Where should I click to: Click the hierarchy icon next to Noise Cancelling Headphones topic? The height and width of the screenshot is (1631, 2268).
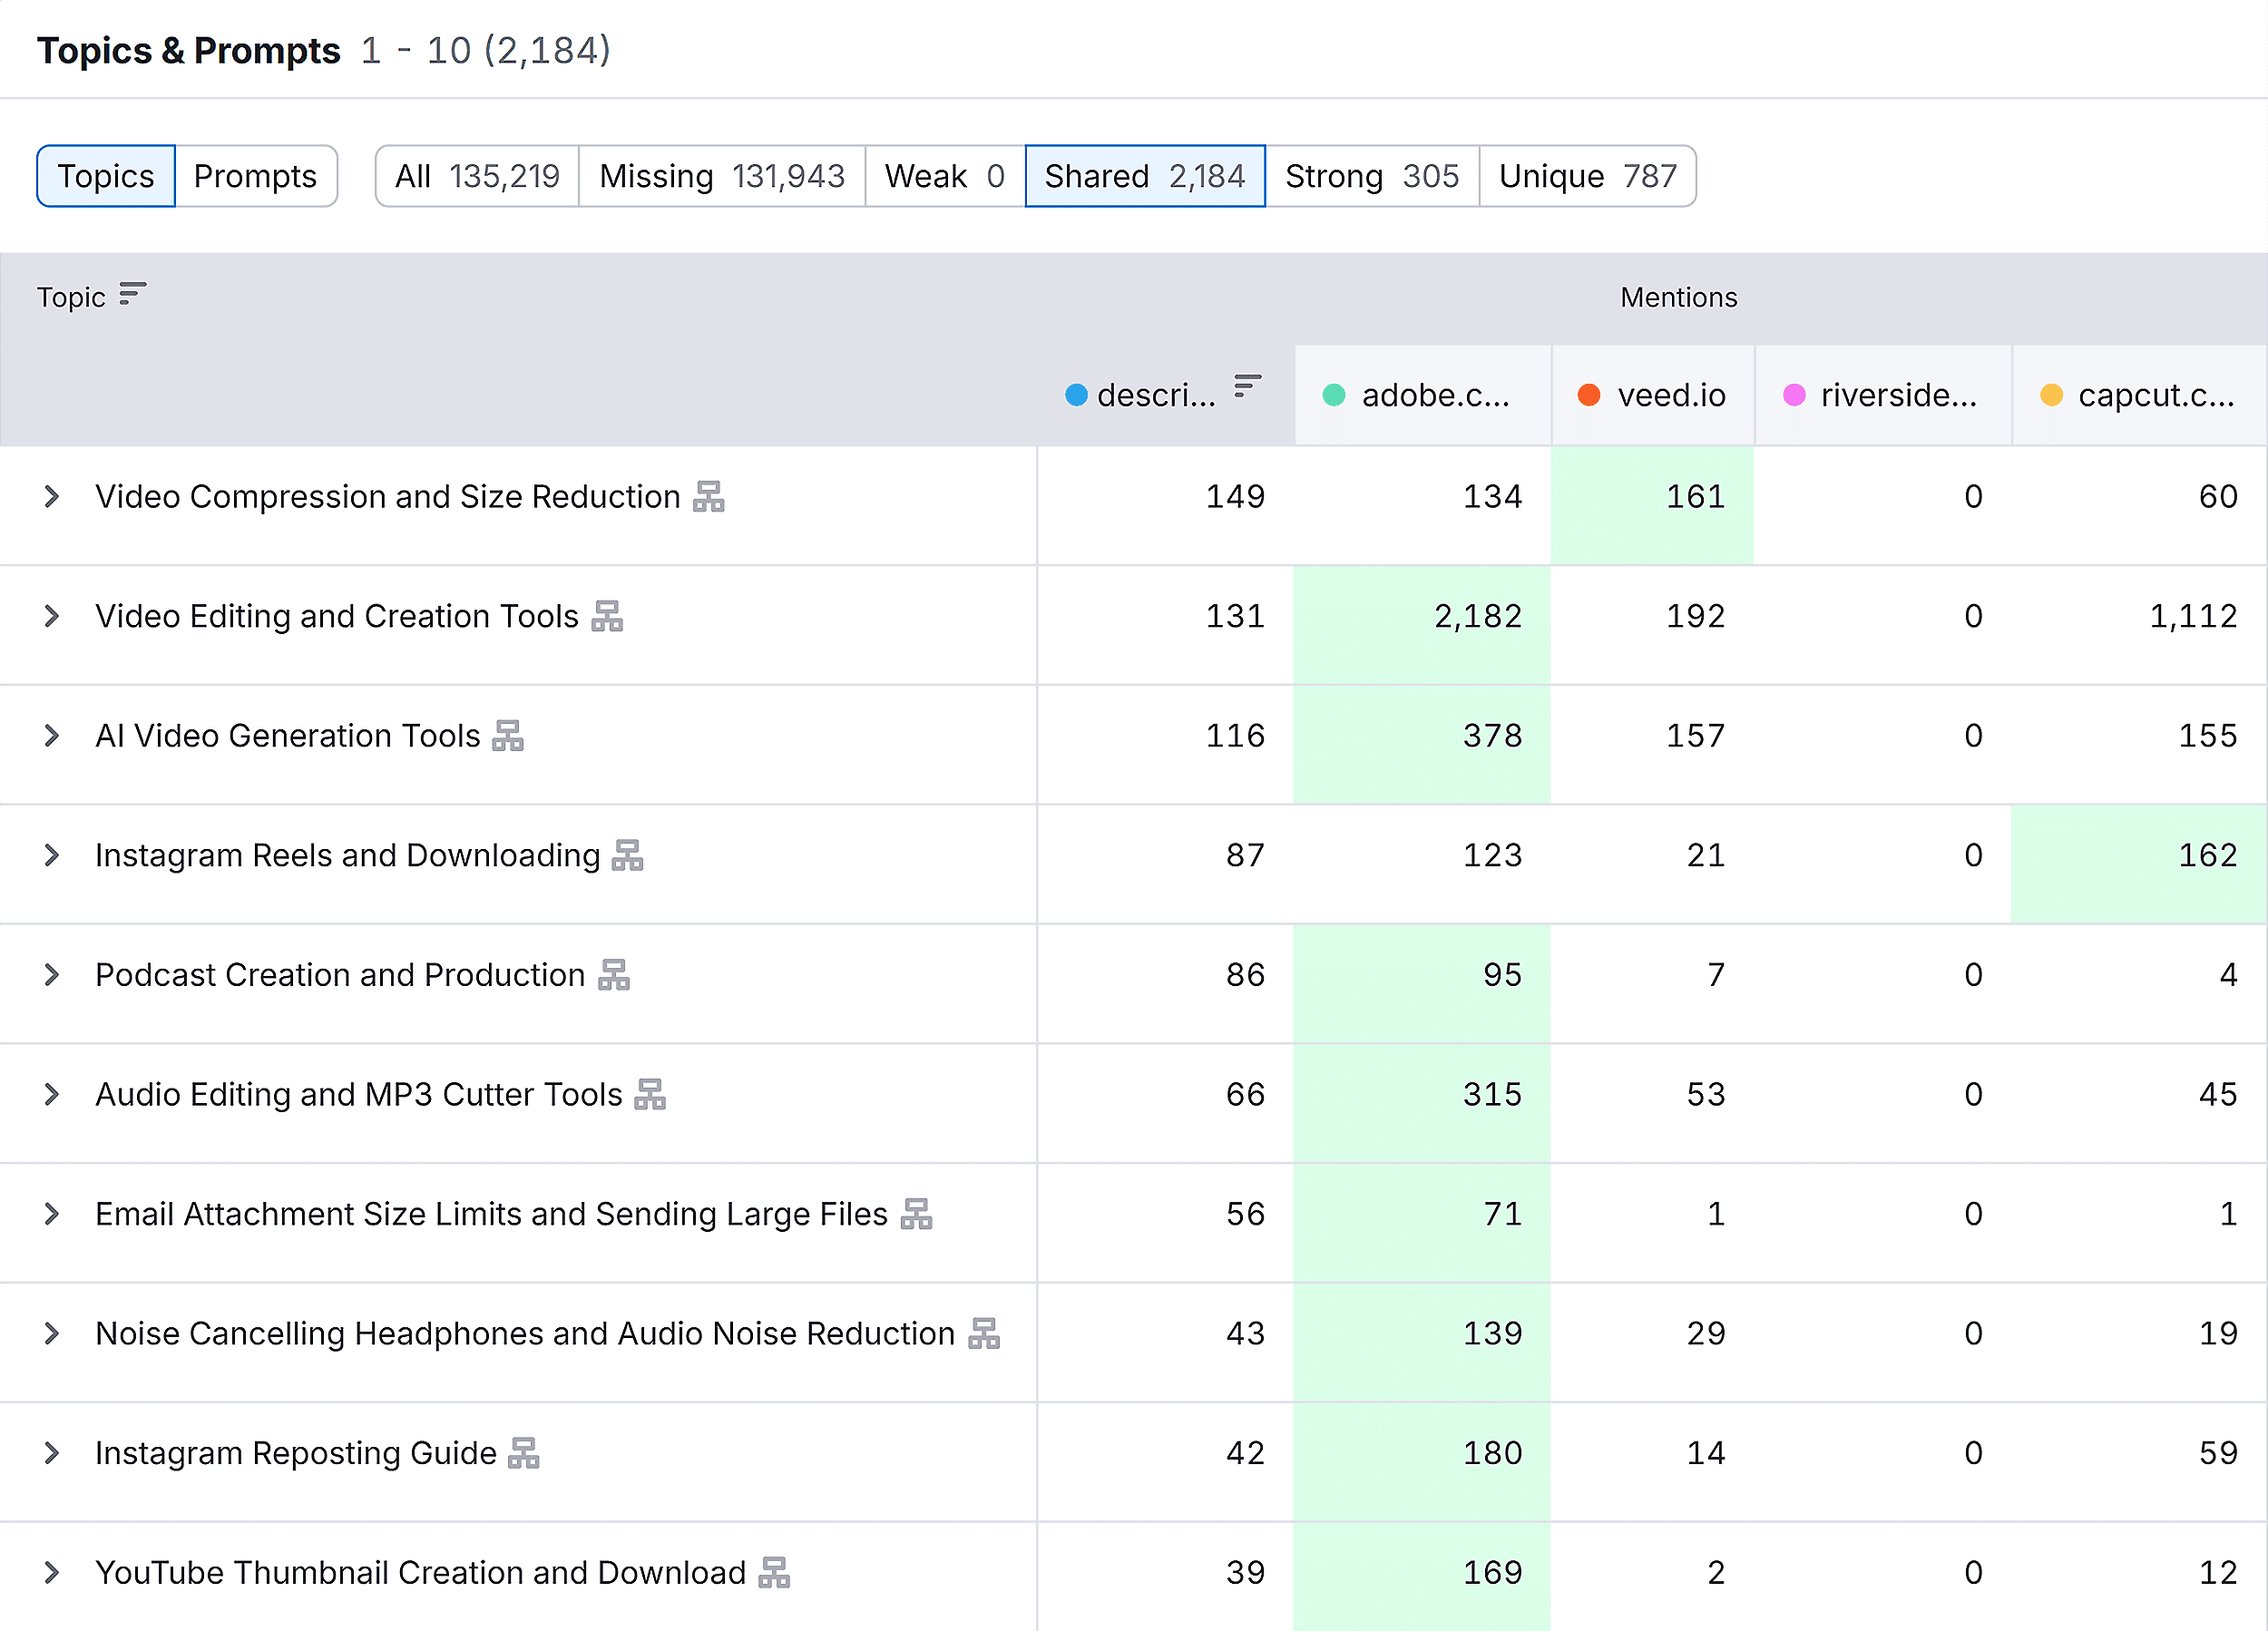coord(985,1333)
